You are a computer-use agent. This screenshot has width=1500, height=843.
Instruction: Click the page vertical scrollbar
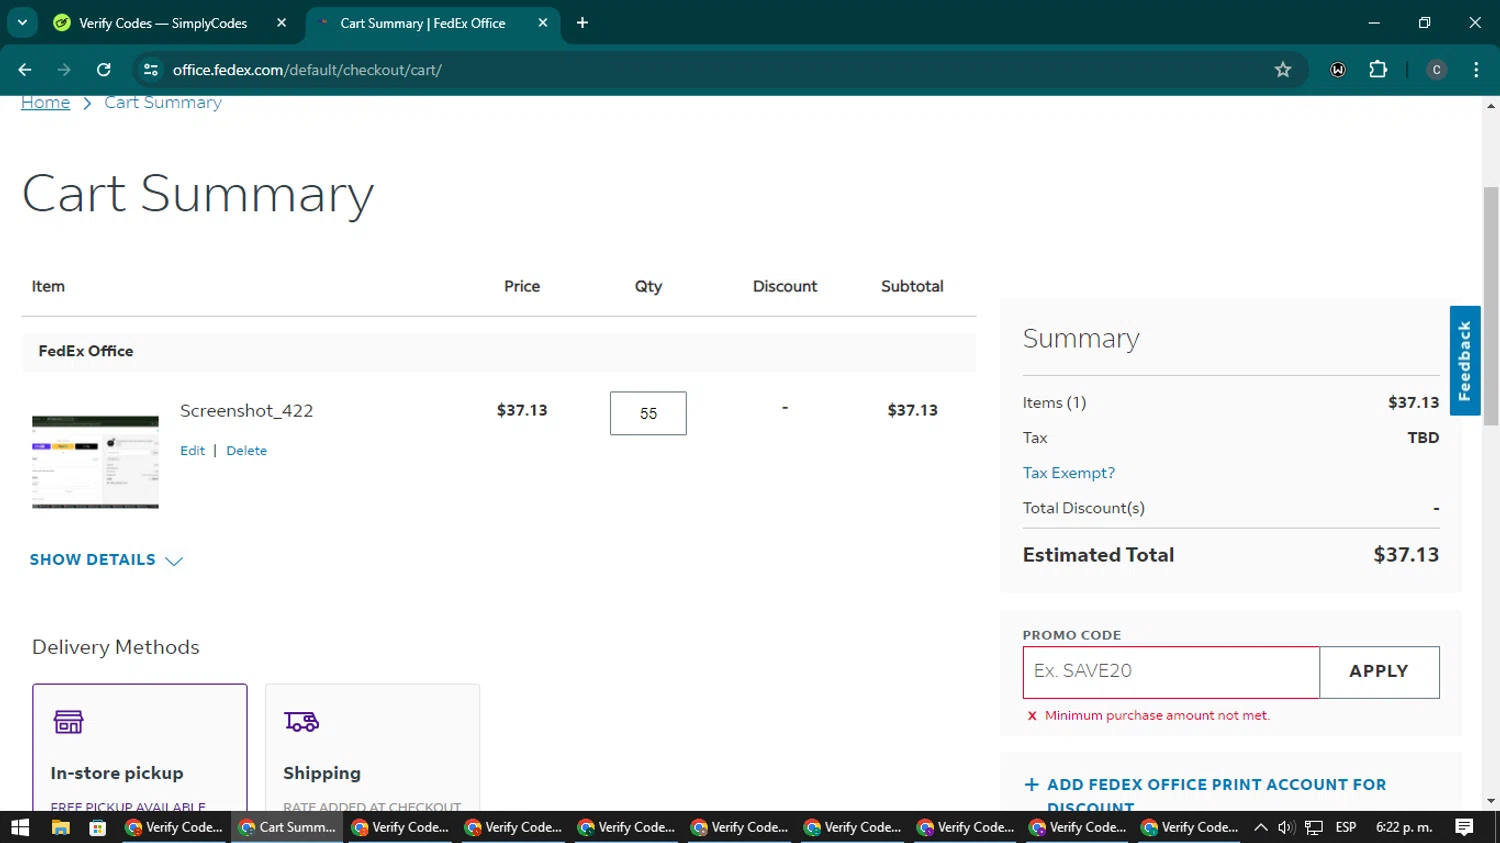pyautogui.click(x=1491, y=306)
